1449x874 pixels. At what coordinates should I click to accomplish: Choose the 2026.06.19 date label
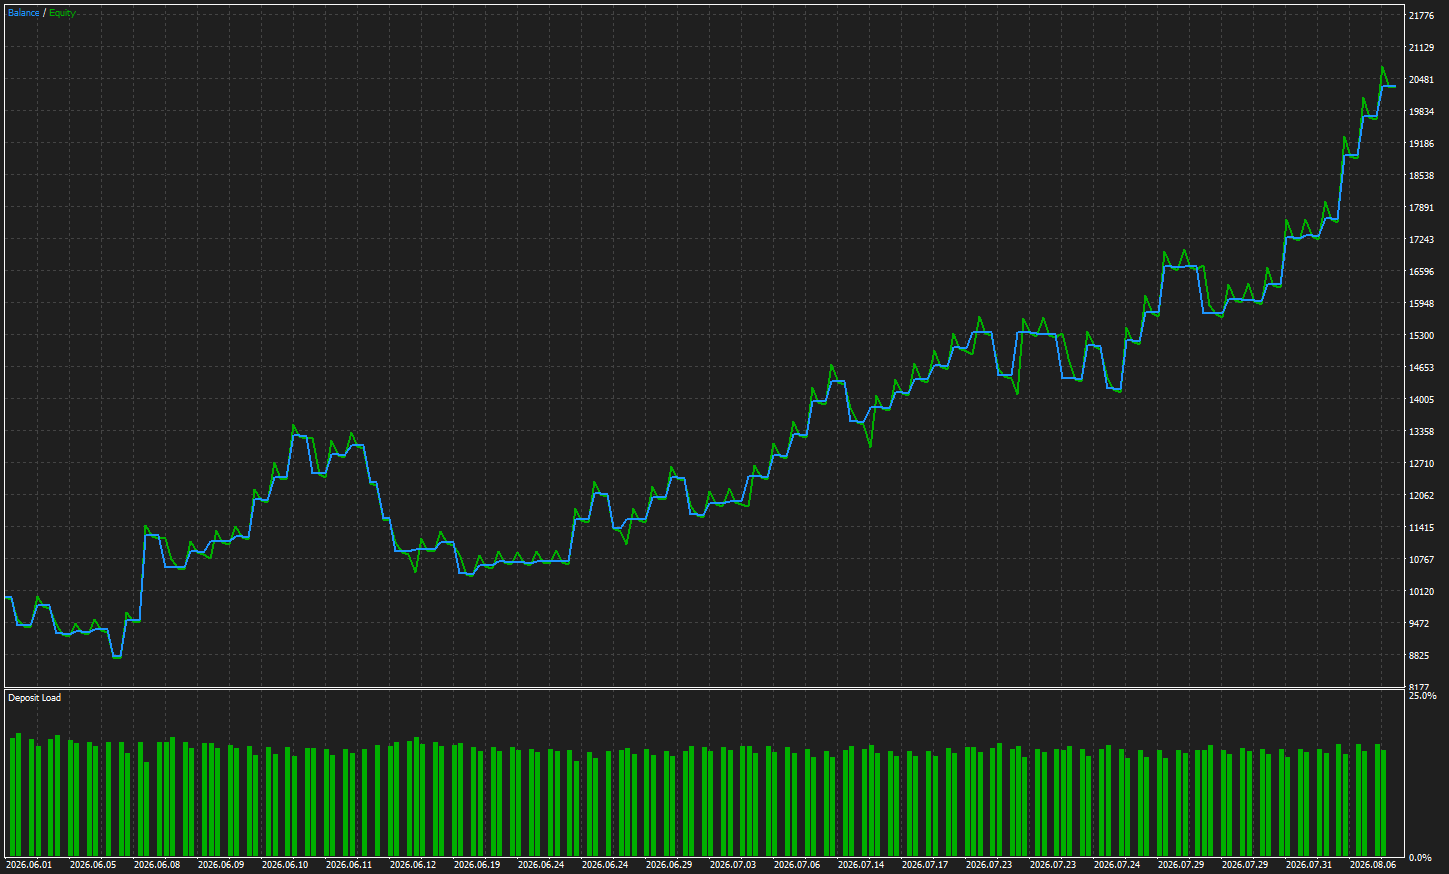[x=477, y=864]
